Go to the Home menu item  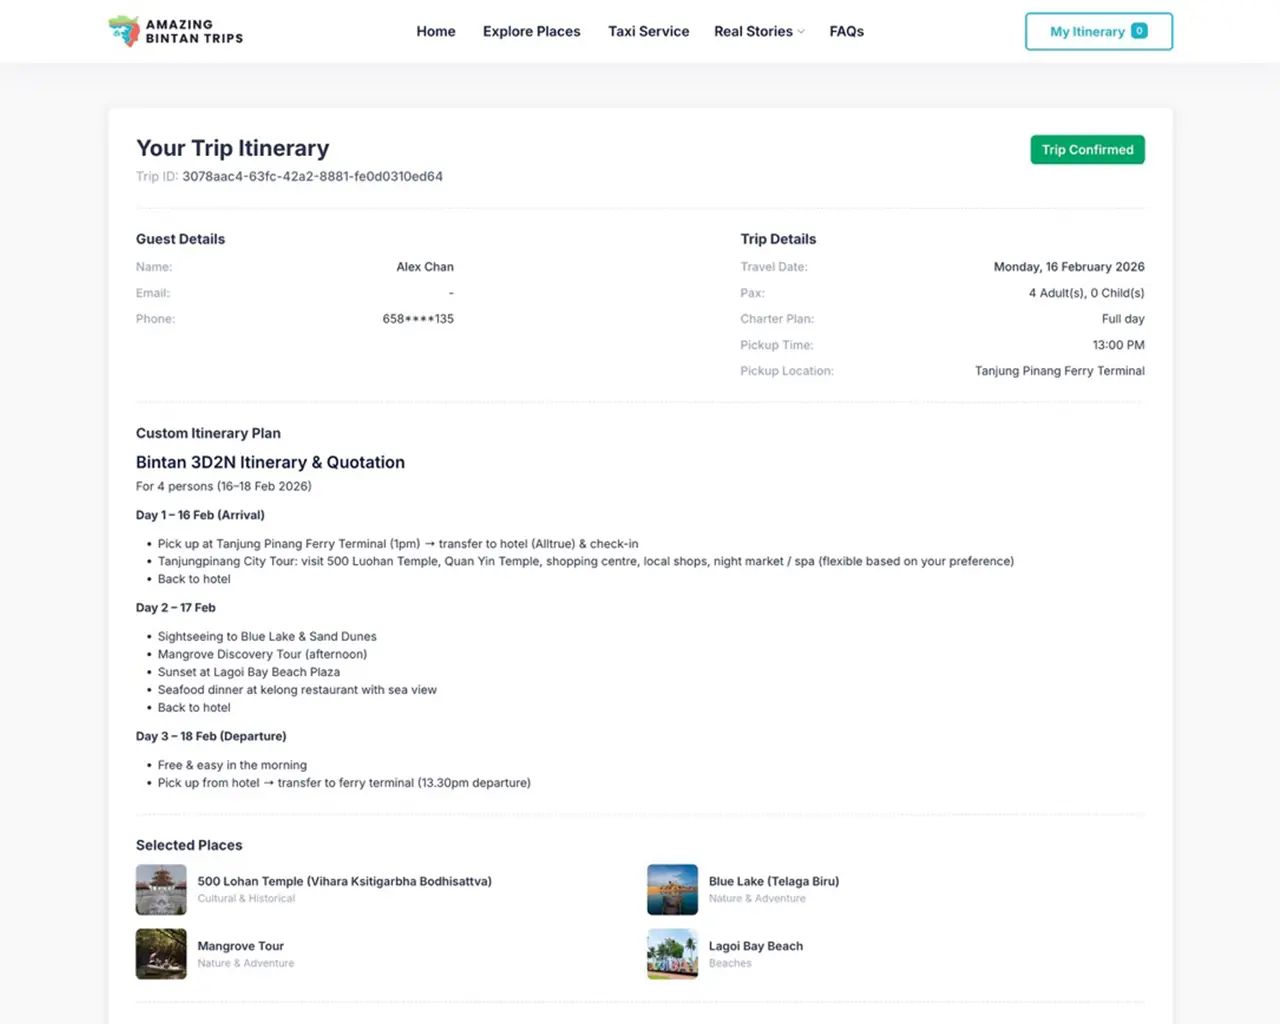(436, 31)
